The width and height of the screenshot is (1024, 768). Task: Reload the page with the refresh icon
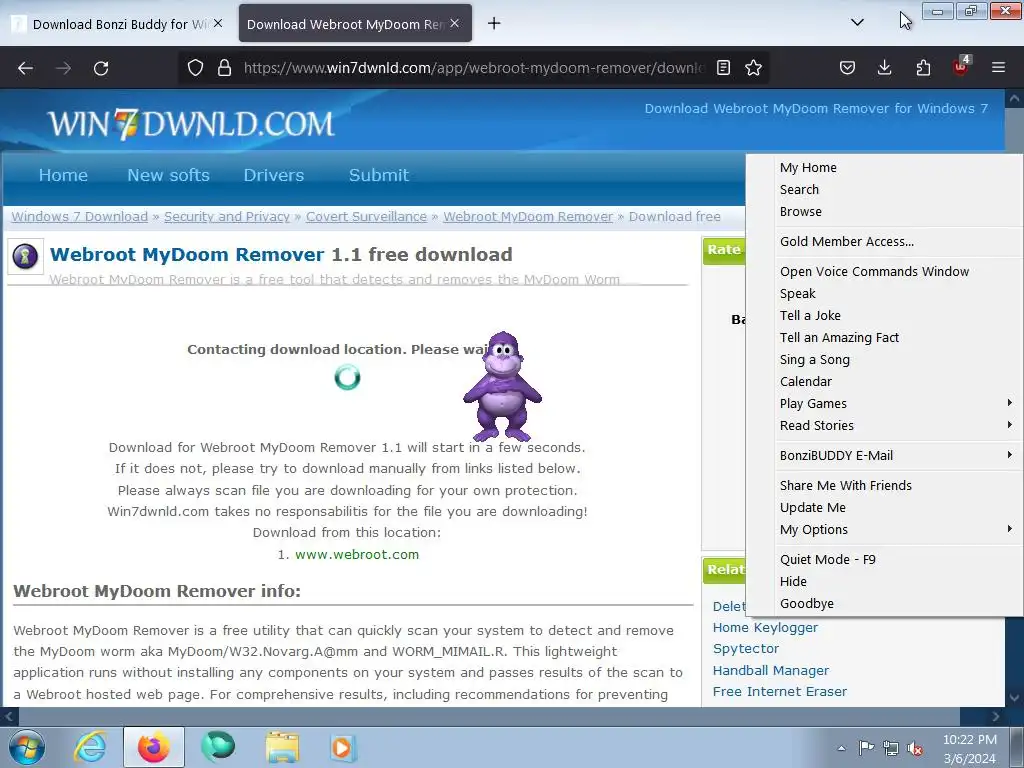click(101, 68)
